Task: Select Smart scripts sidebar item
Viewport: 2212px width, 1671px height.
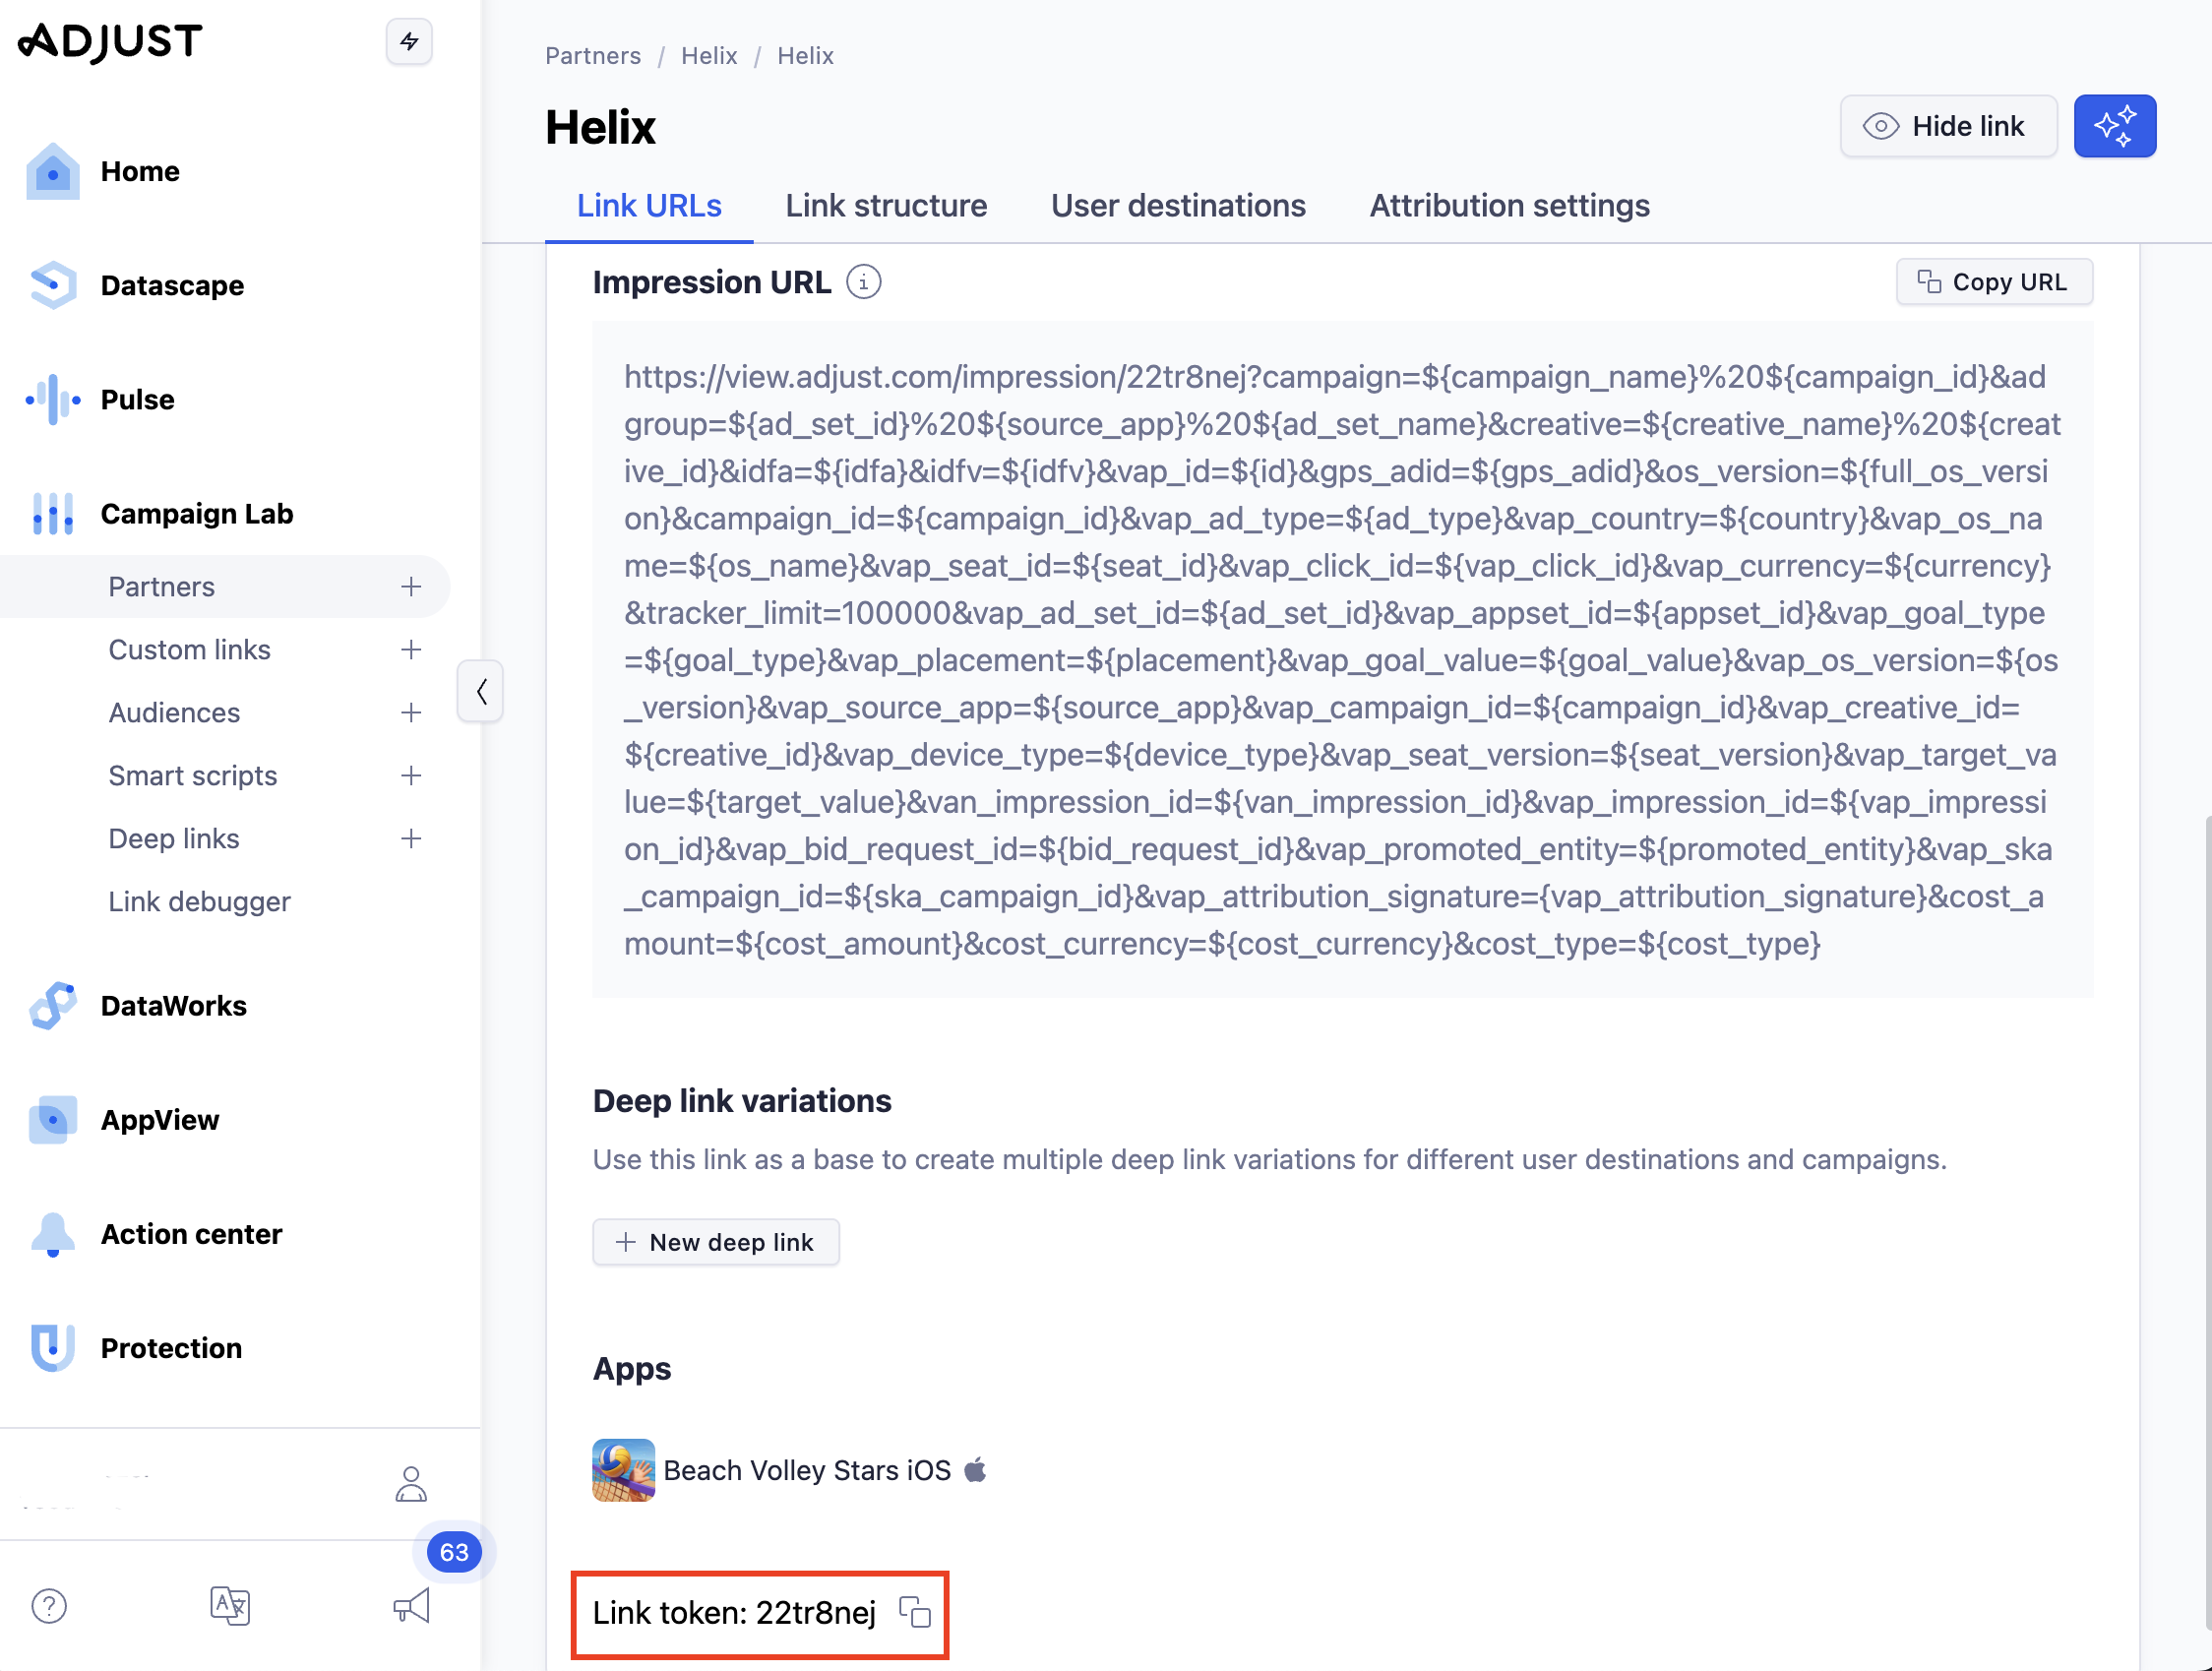Action: 192,775
